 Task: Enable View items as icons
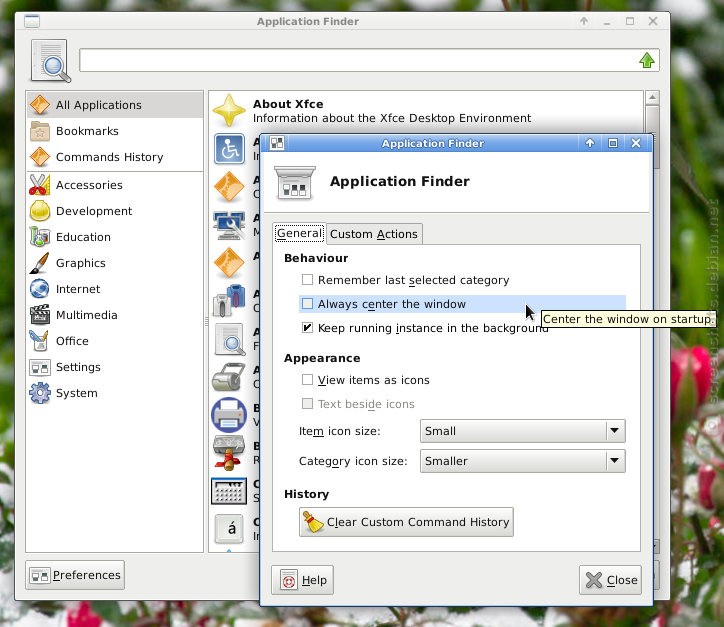(307, 380)
